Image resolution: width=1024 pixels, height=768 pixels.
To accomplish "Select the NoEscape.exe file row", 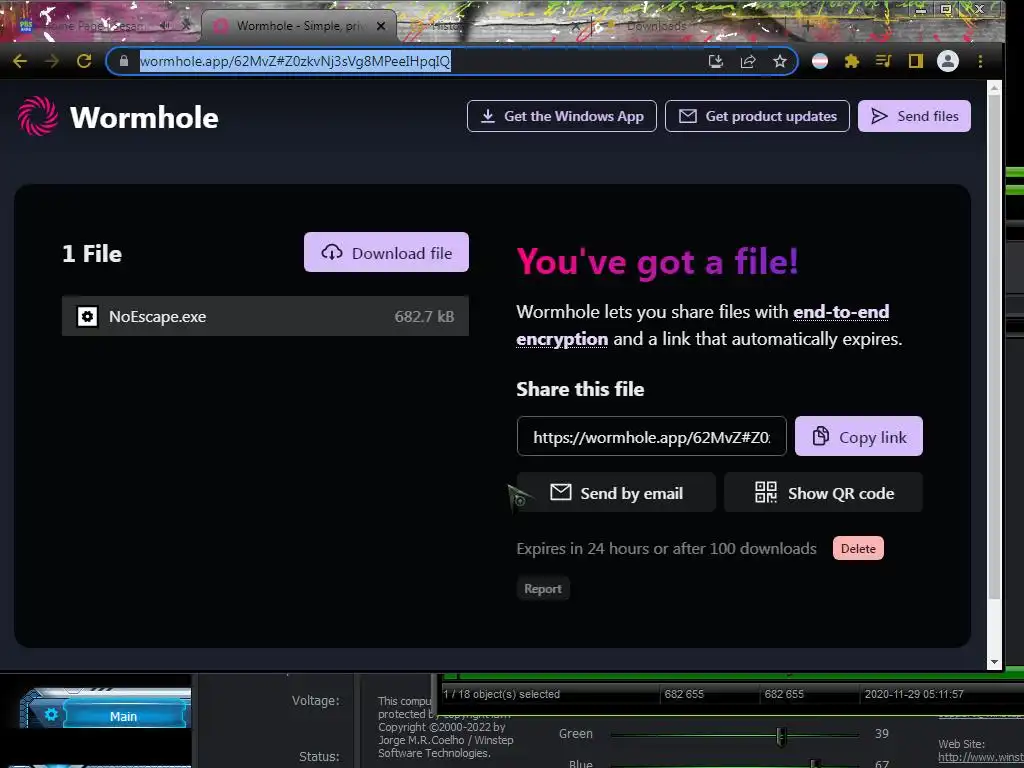I will 265,316.
